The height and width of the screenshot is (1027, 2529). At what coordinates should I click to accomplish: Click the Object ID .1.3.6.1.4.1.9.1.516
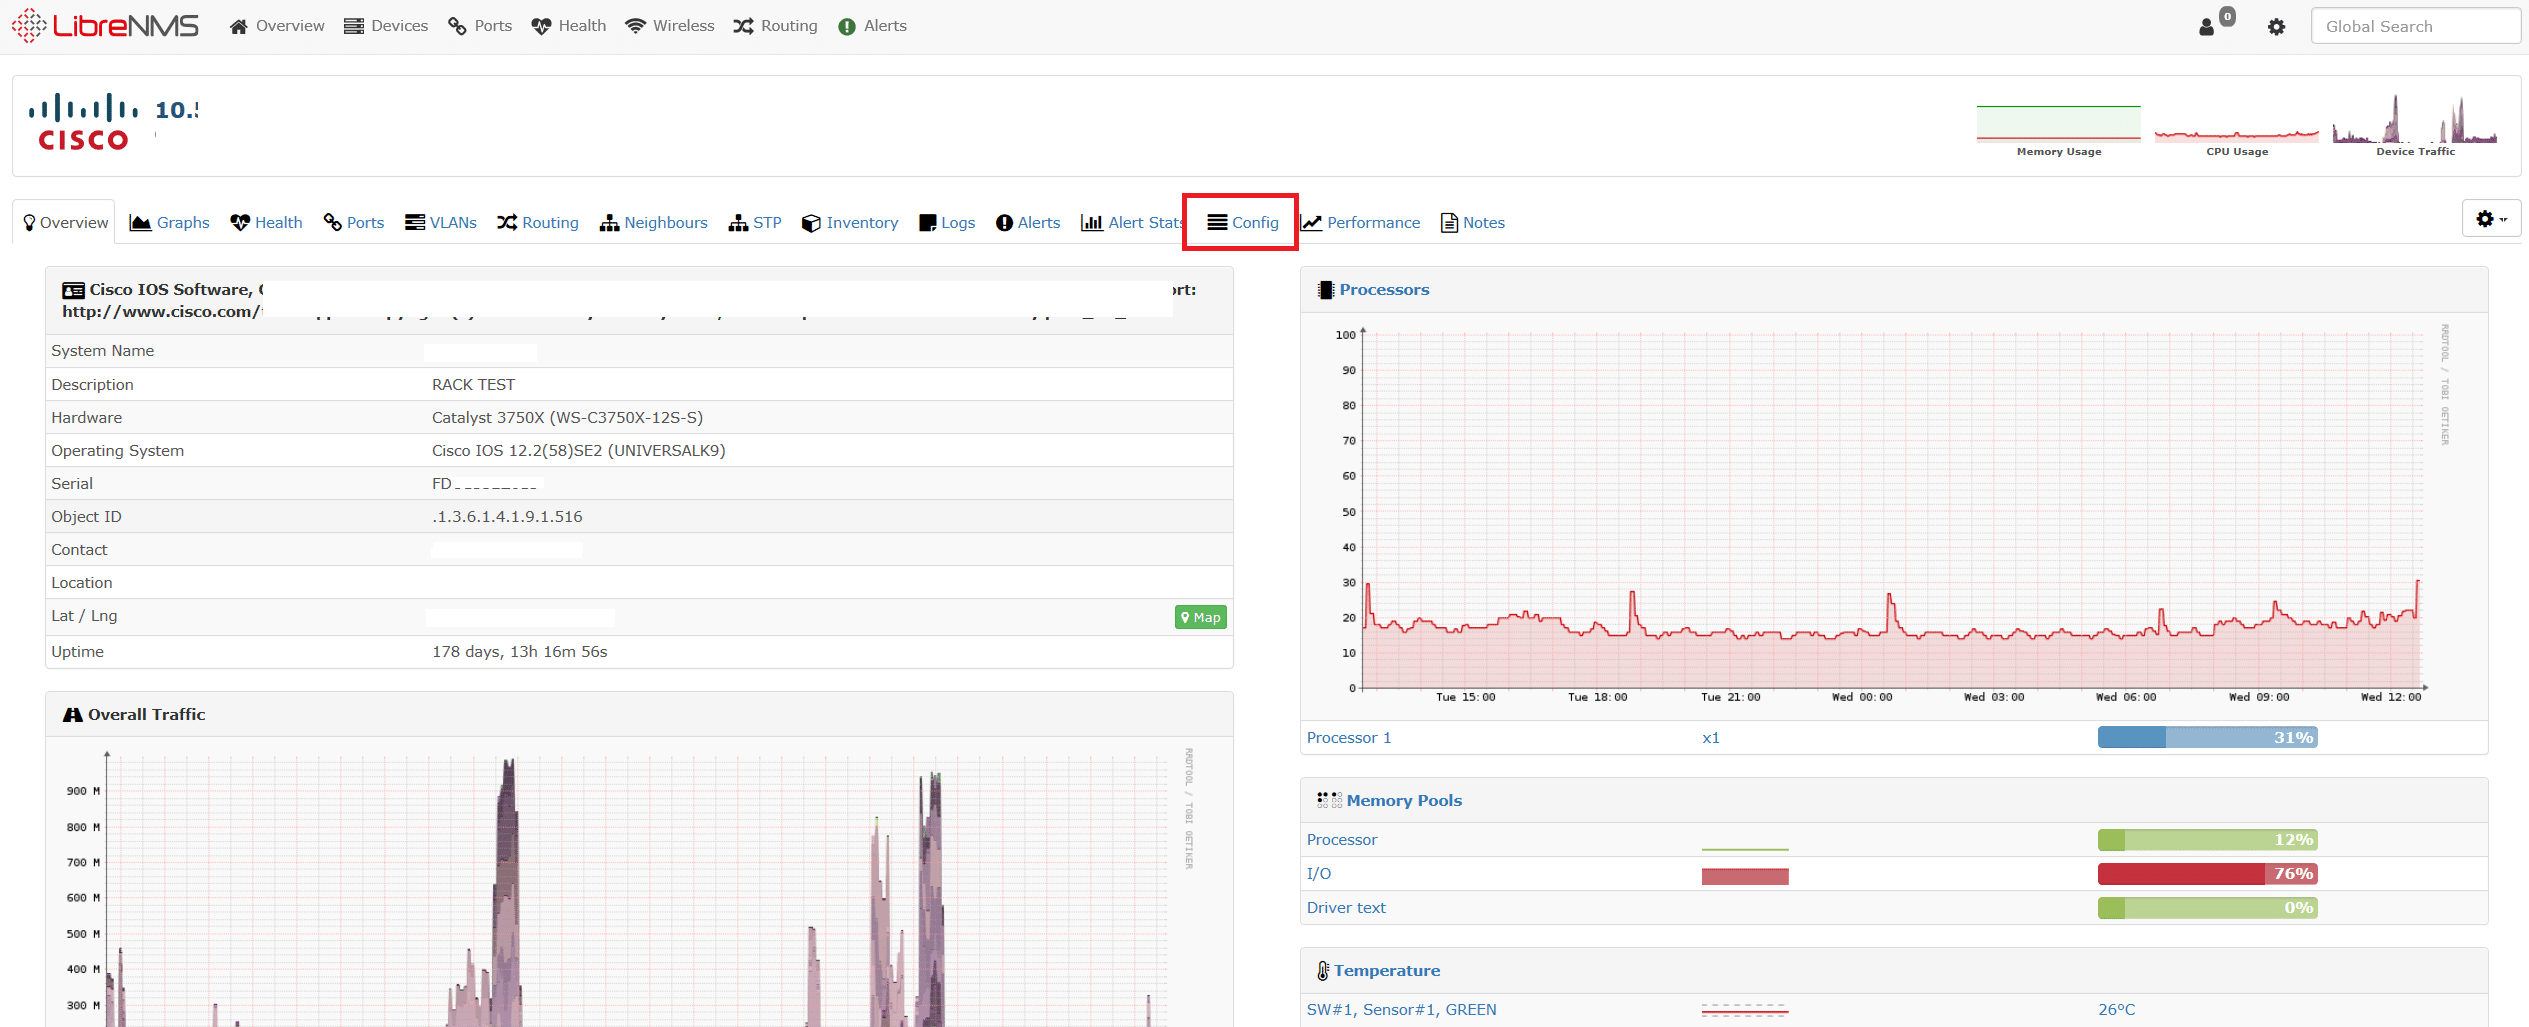point(507,516)
